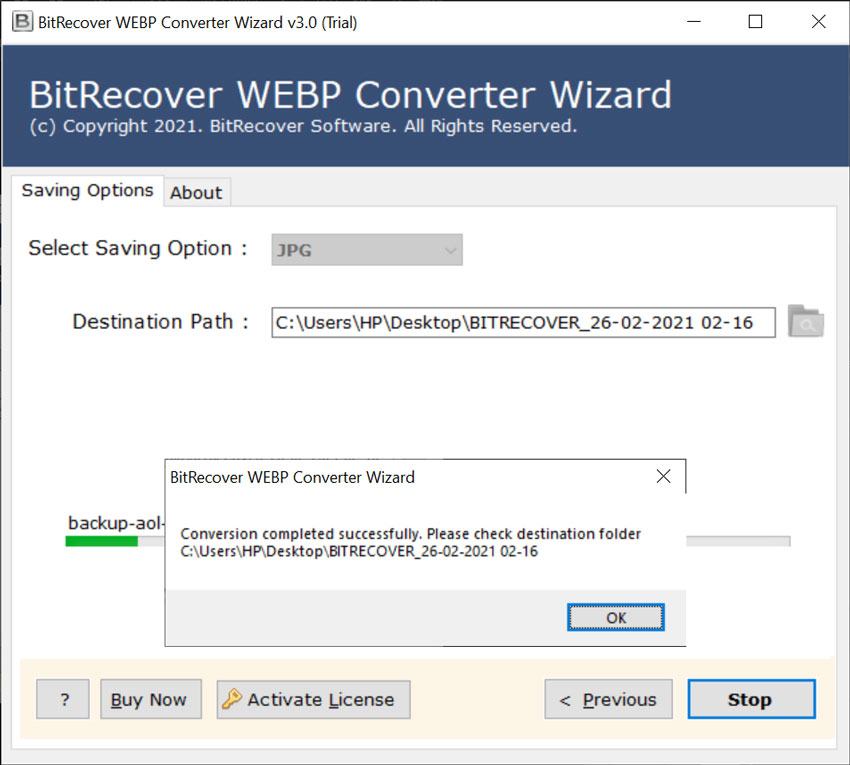
Task: Close the WEBP Converter Wizard window
Action: pyautogui.click(x=818, y=22)
